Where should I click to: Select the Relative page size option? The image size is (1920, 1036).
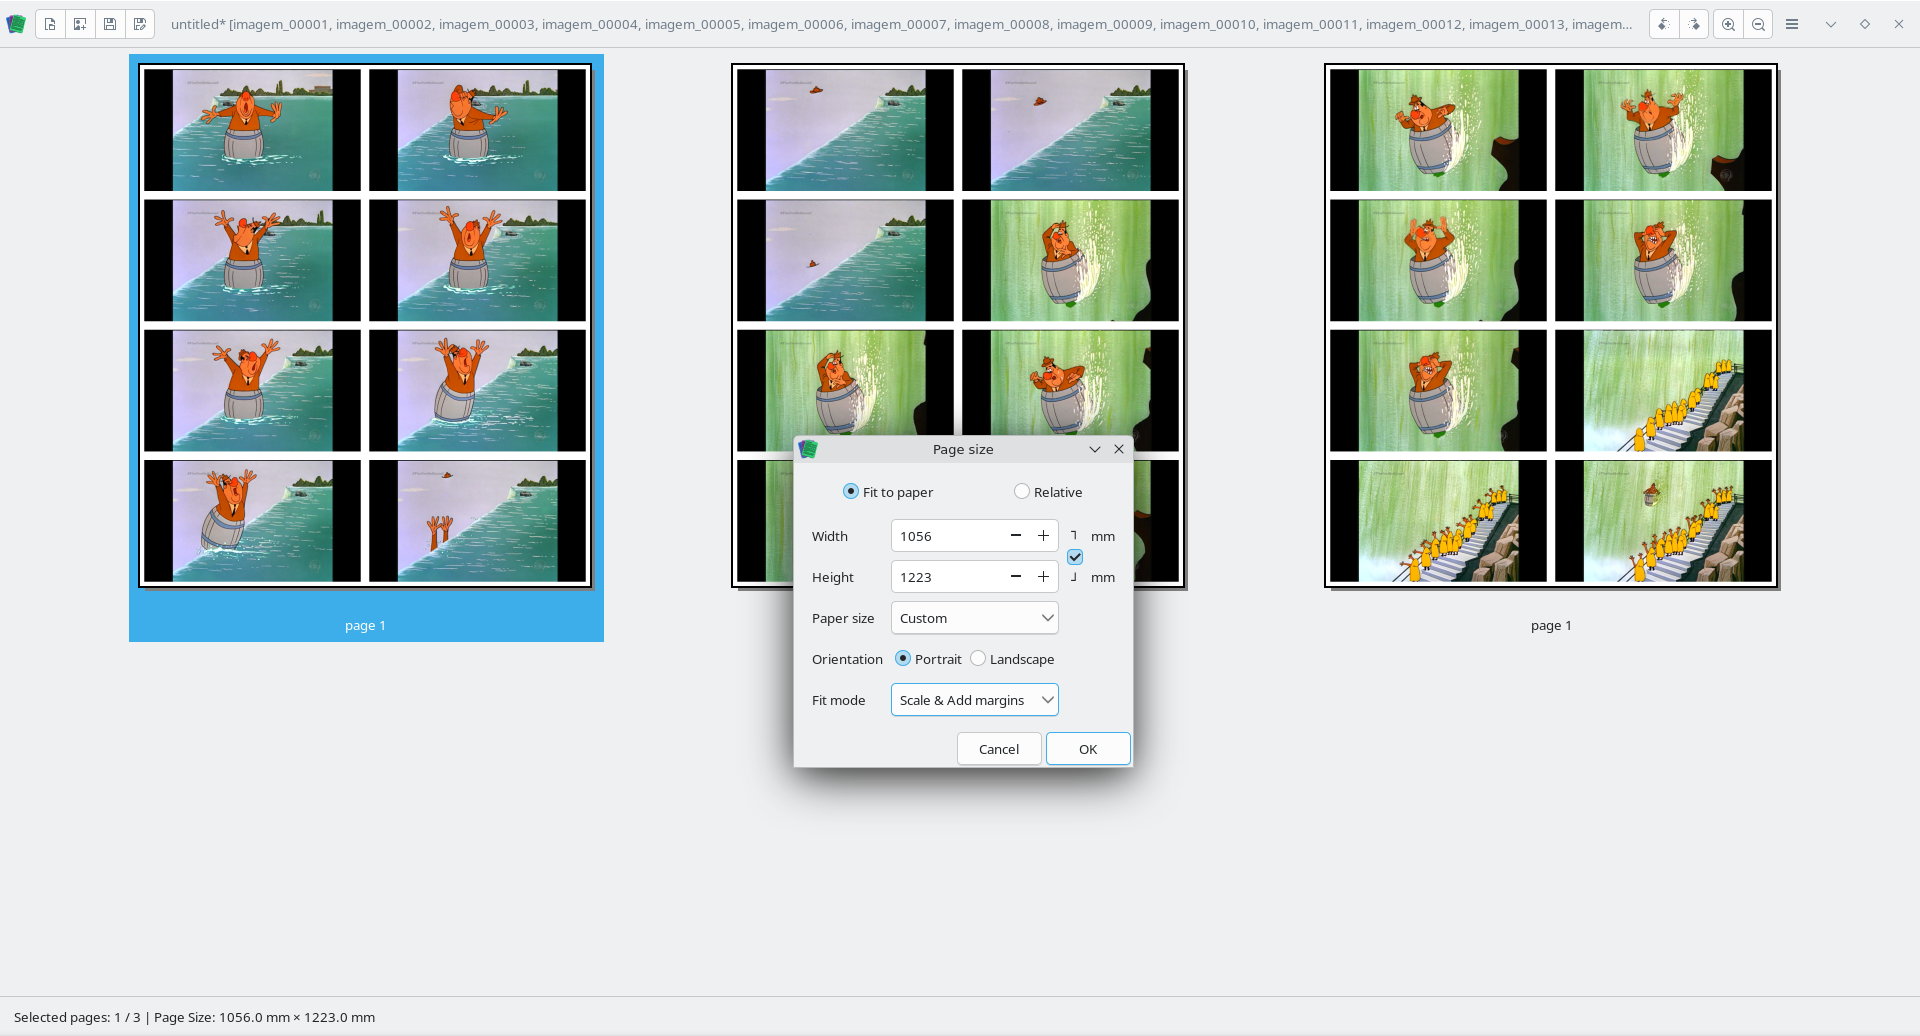click(1022, 491)
